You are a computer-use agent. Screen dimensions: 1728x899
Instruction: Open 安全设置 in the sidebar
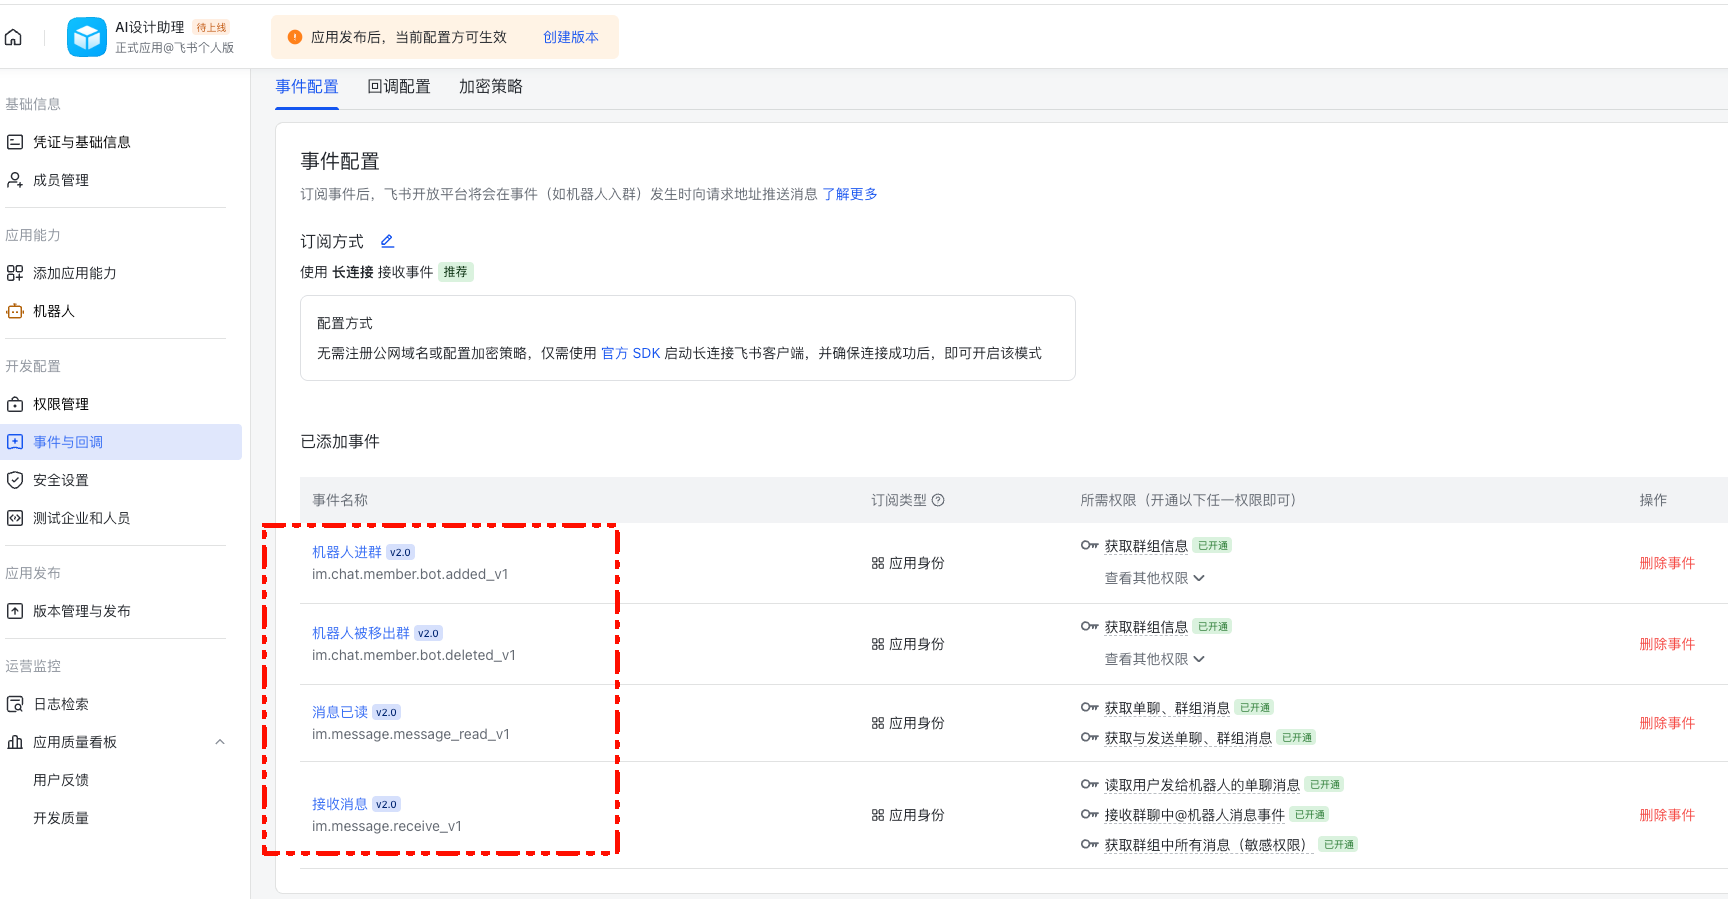click(x=61, y=480)
